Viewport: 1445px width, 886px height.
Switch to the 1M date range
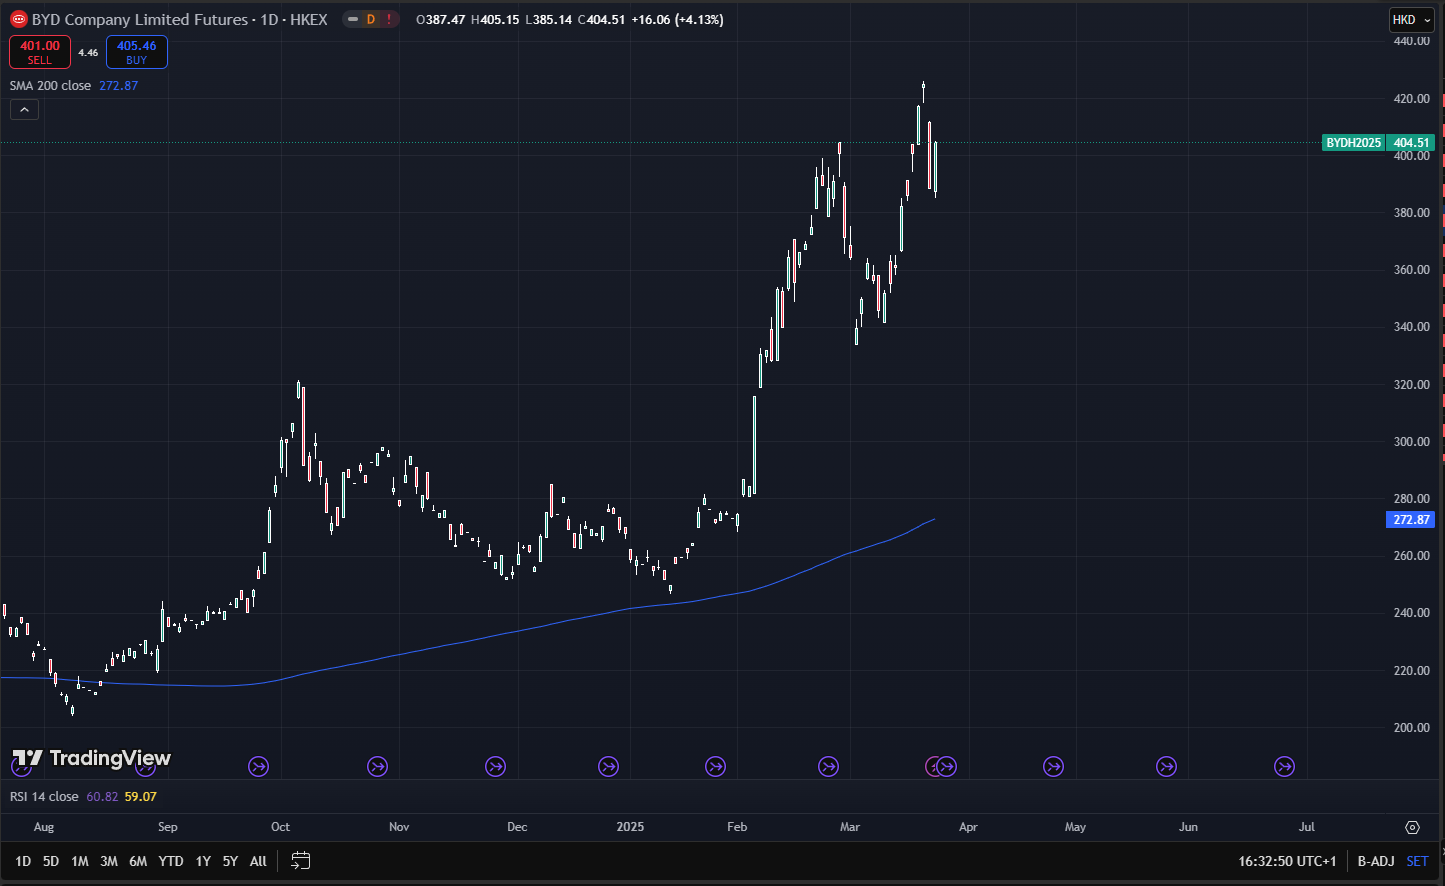point(80,861)
